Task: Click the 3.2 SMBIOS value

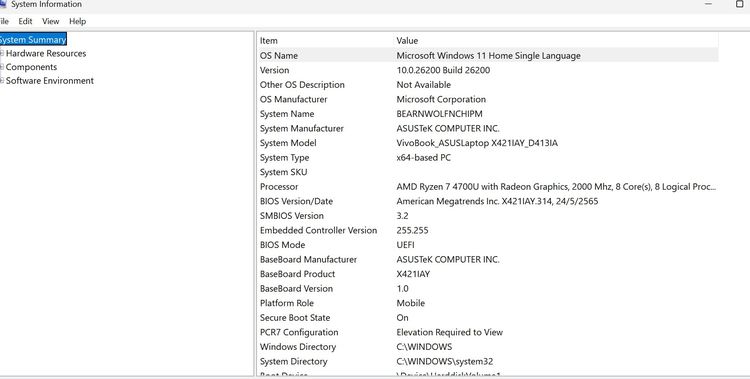Action: pyautogui.click(x=402, y=216)
